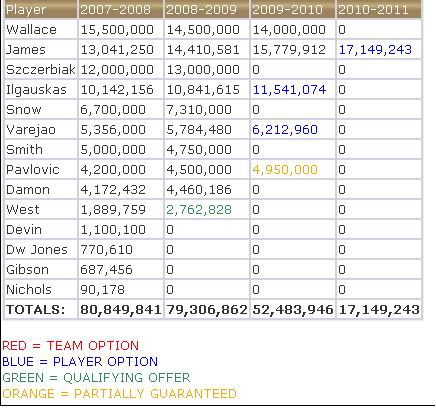
Task: Click the TOTALS row label
Action: (41, 310)
